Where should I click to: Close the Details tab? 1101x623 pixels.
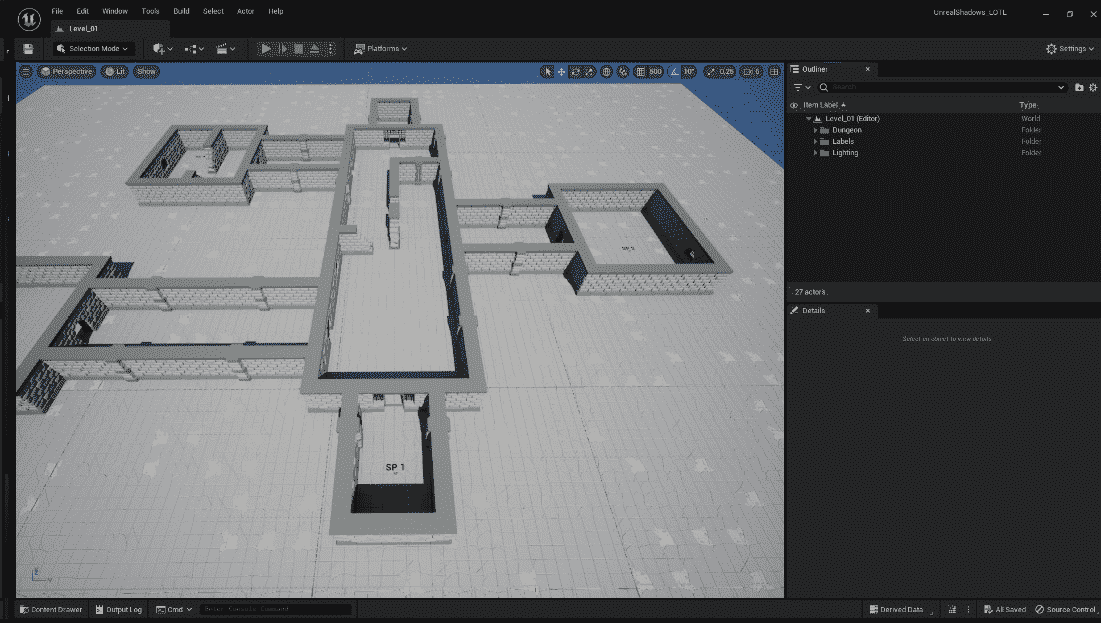coord(868,310)
